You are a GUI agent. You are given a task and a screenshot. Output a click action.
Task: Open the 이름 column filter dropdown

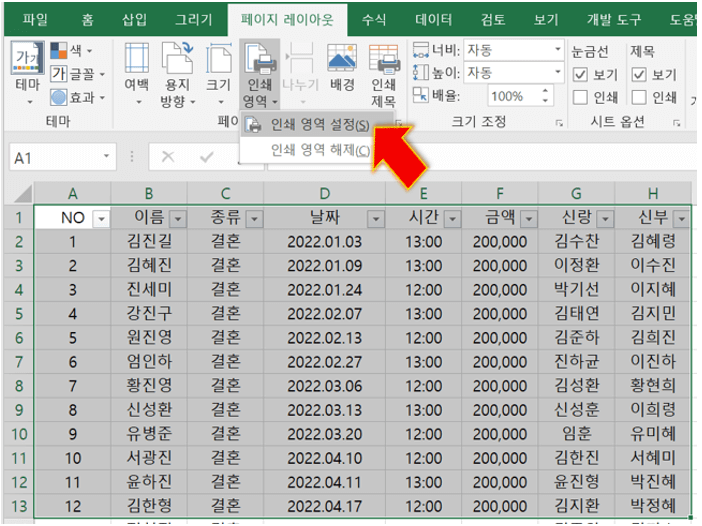(x=178, y=219)
